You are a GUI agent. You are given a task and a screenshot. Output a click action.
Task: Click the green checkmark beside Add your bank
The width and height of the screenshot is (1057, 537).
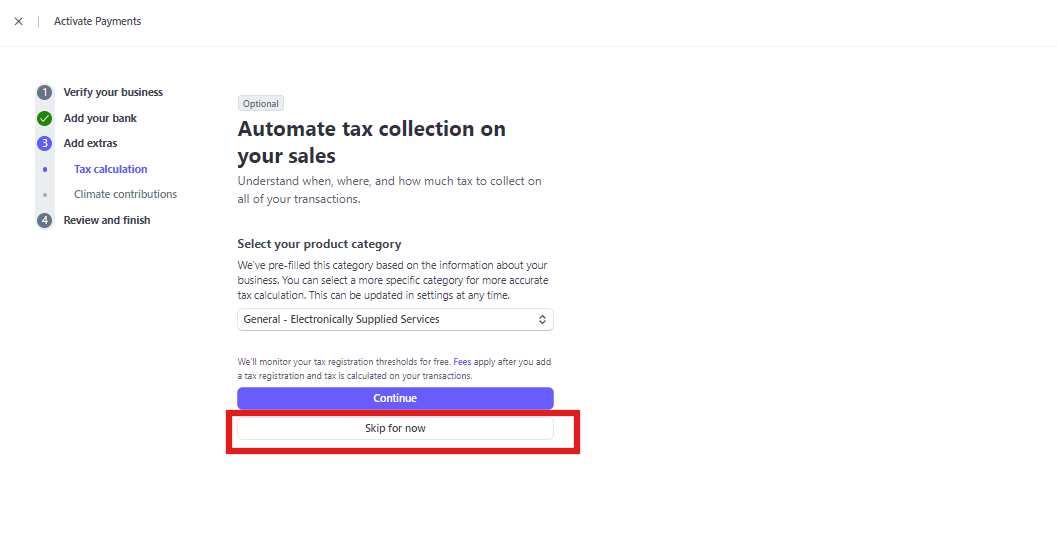[x=44, y=119]
